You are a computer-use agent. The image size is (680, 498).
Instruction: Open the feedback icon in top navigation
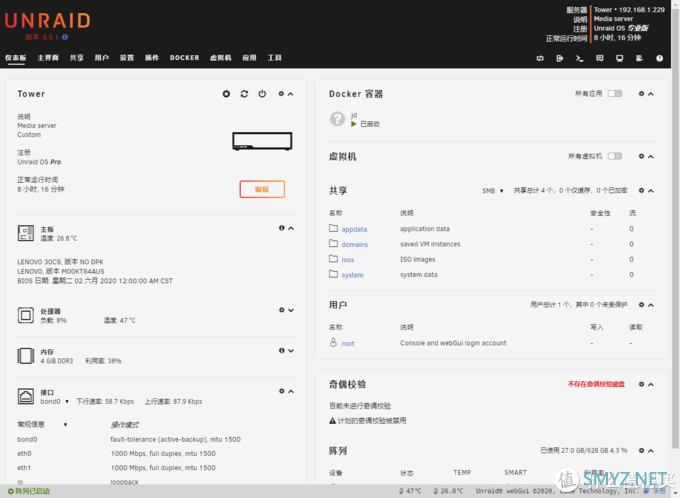pos(599,58)
